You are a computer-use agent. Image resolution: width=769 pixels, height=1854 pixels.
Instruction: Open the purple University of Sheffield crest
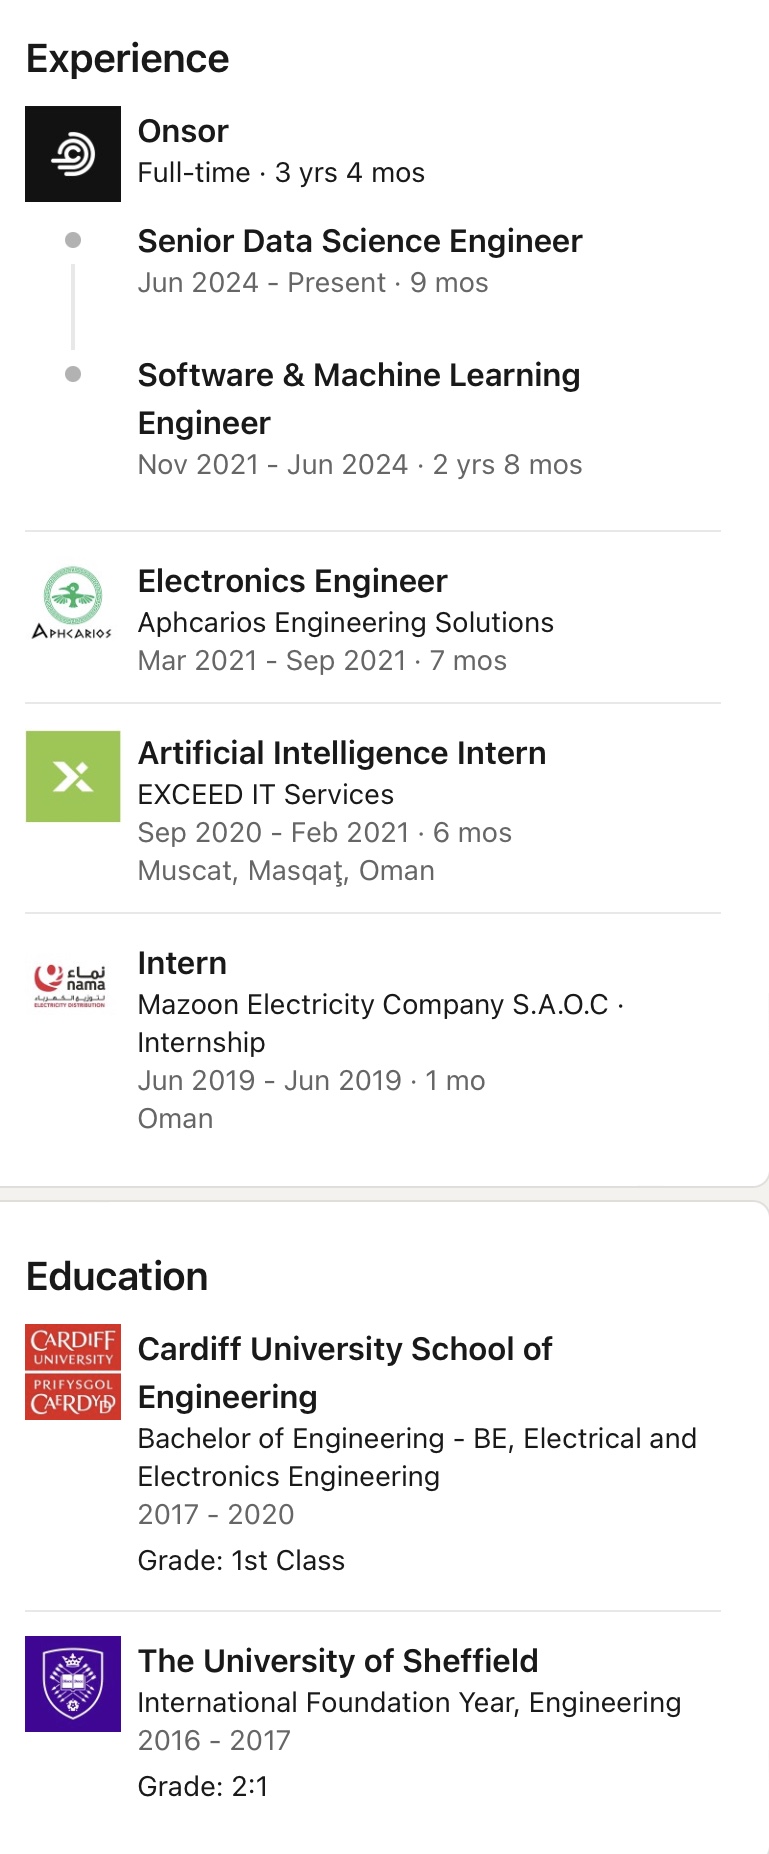73,1683
